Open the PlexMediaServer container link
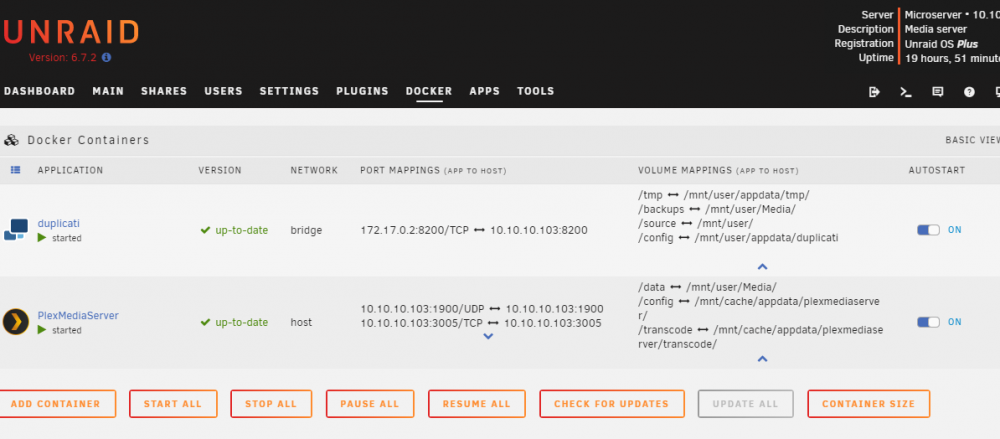Viewport: 1000px width, 439px height. coord(78,315)
